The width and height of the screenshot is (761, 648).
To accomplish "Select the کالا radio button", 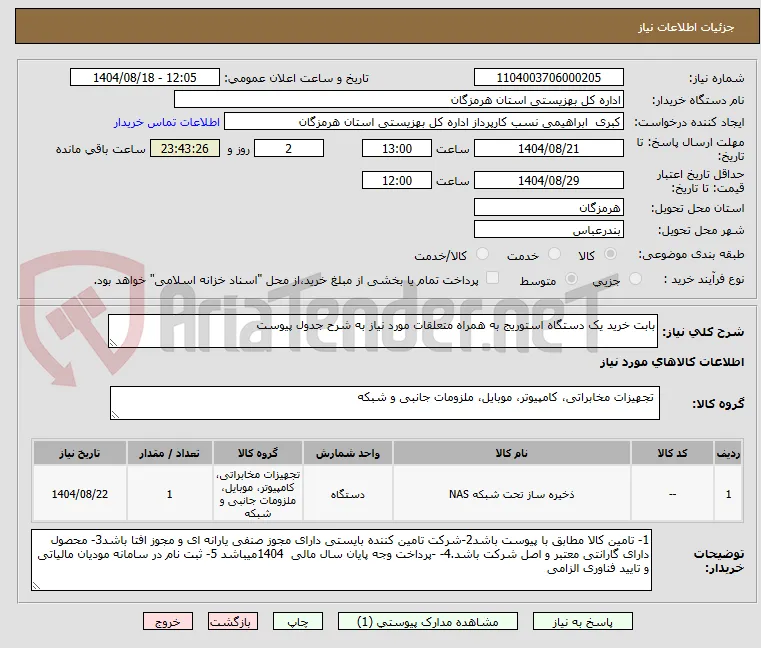I will (611, 254).
